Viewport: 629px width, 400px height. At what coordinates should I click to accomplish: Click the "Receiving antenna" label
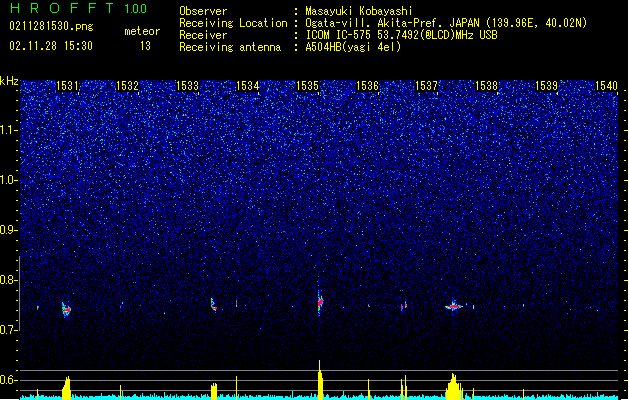coord(230,47)
